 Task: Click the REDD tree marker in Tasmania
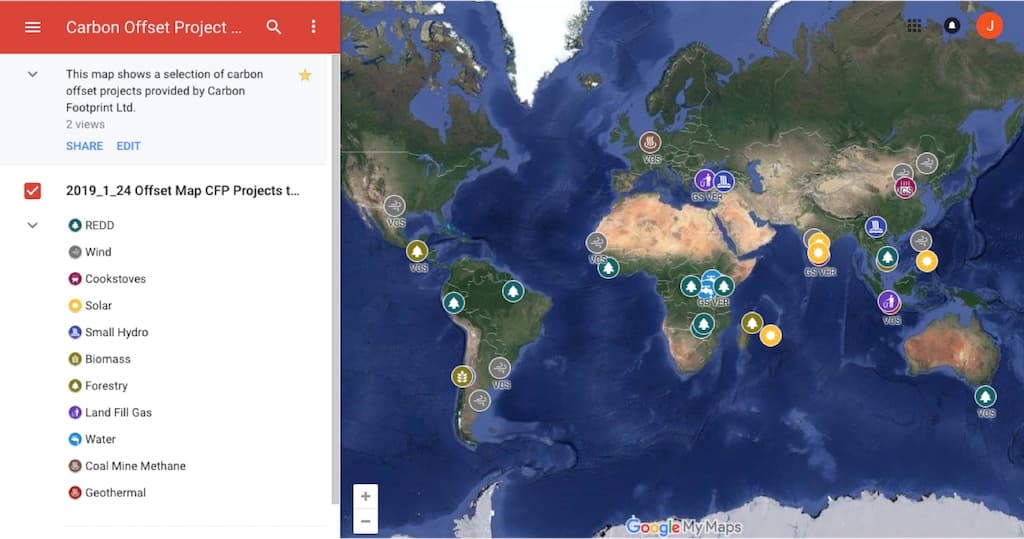pyautogui.click(x=985, y=396)
